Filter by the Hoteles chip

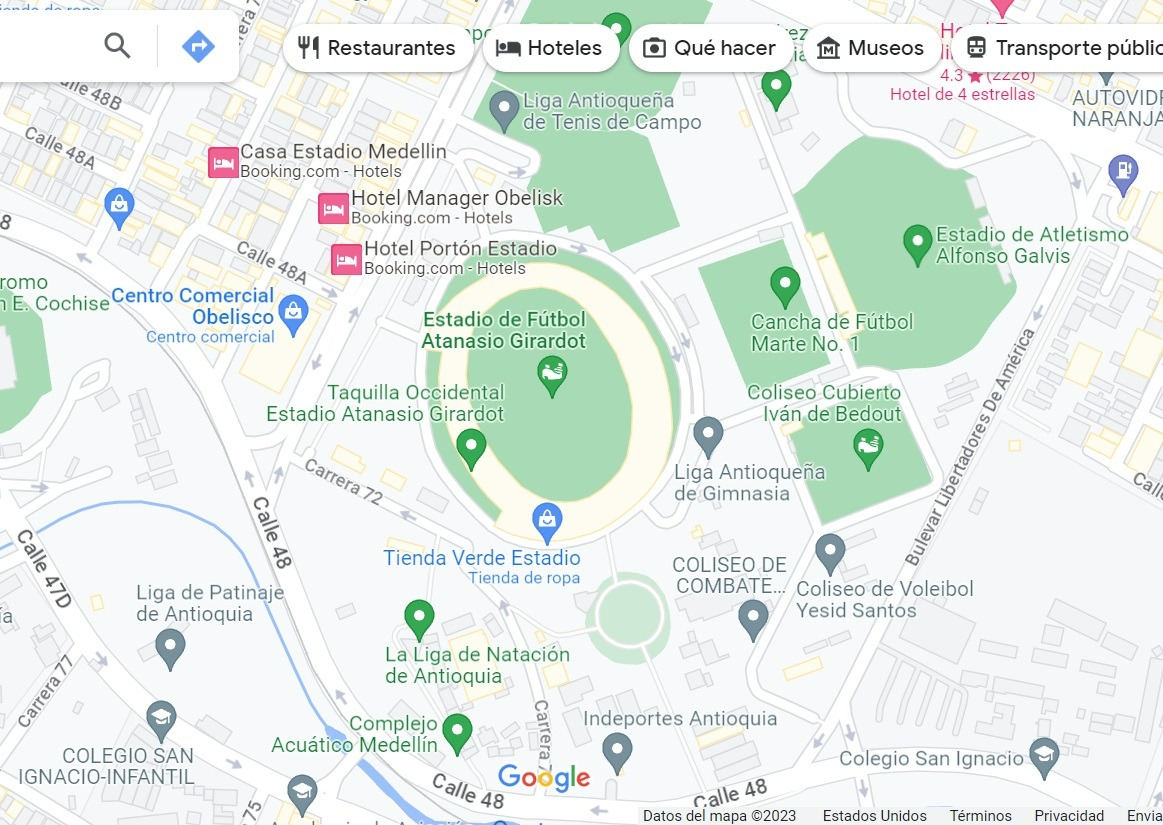(x=550, y=48)
